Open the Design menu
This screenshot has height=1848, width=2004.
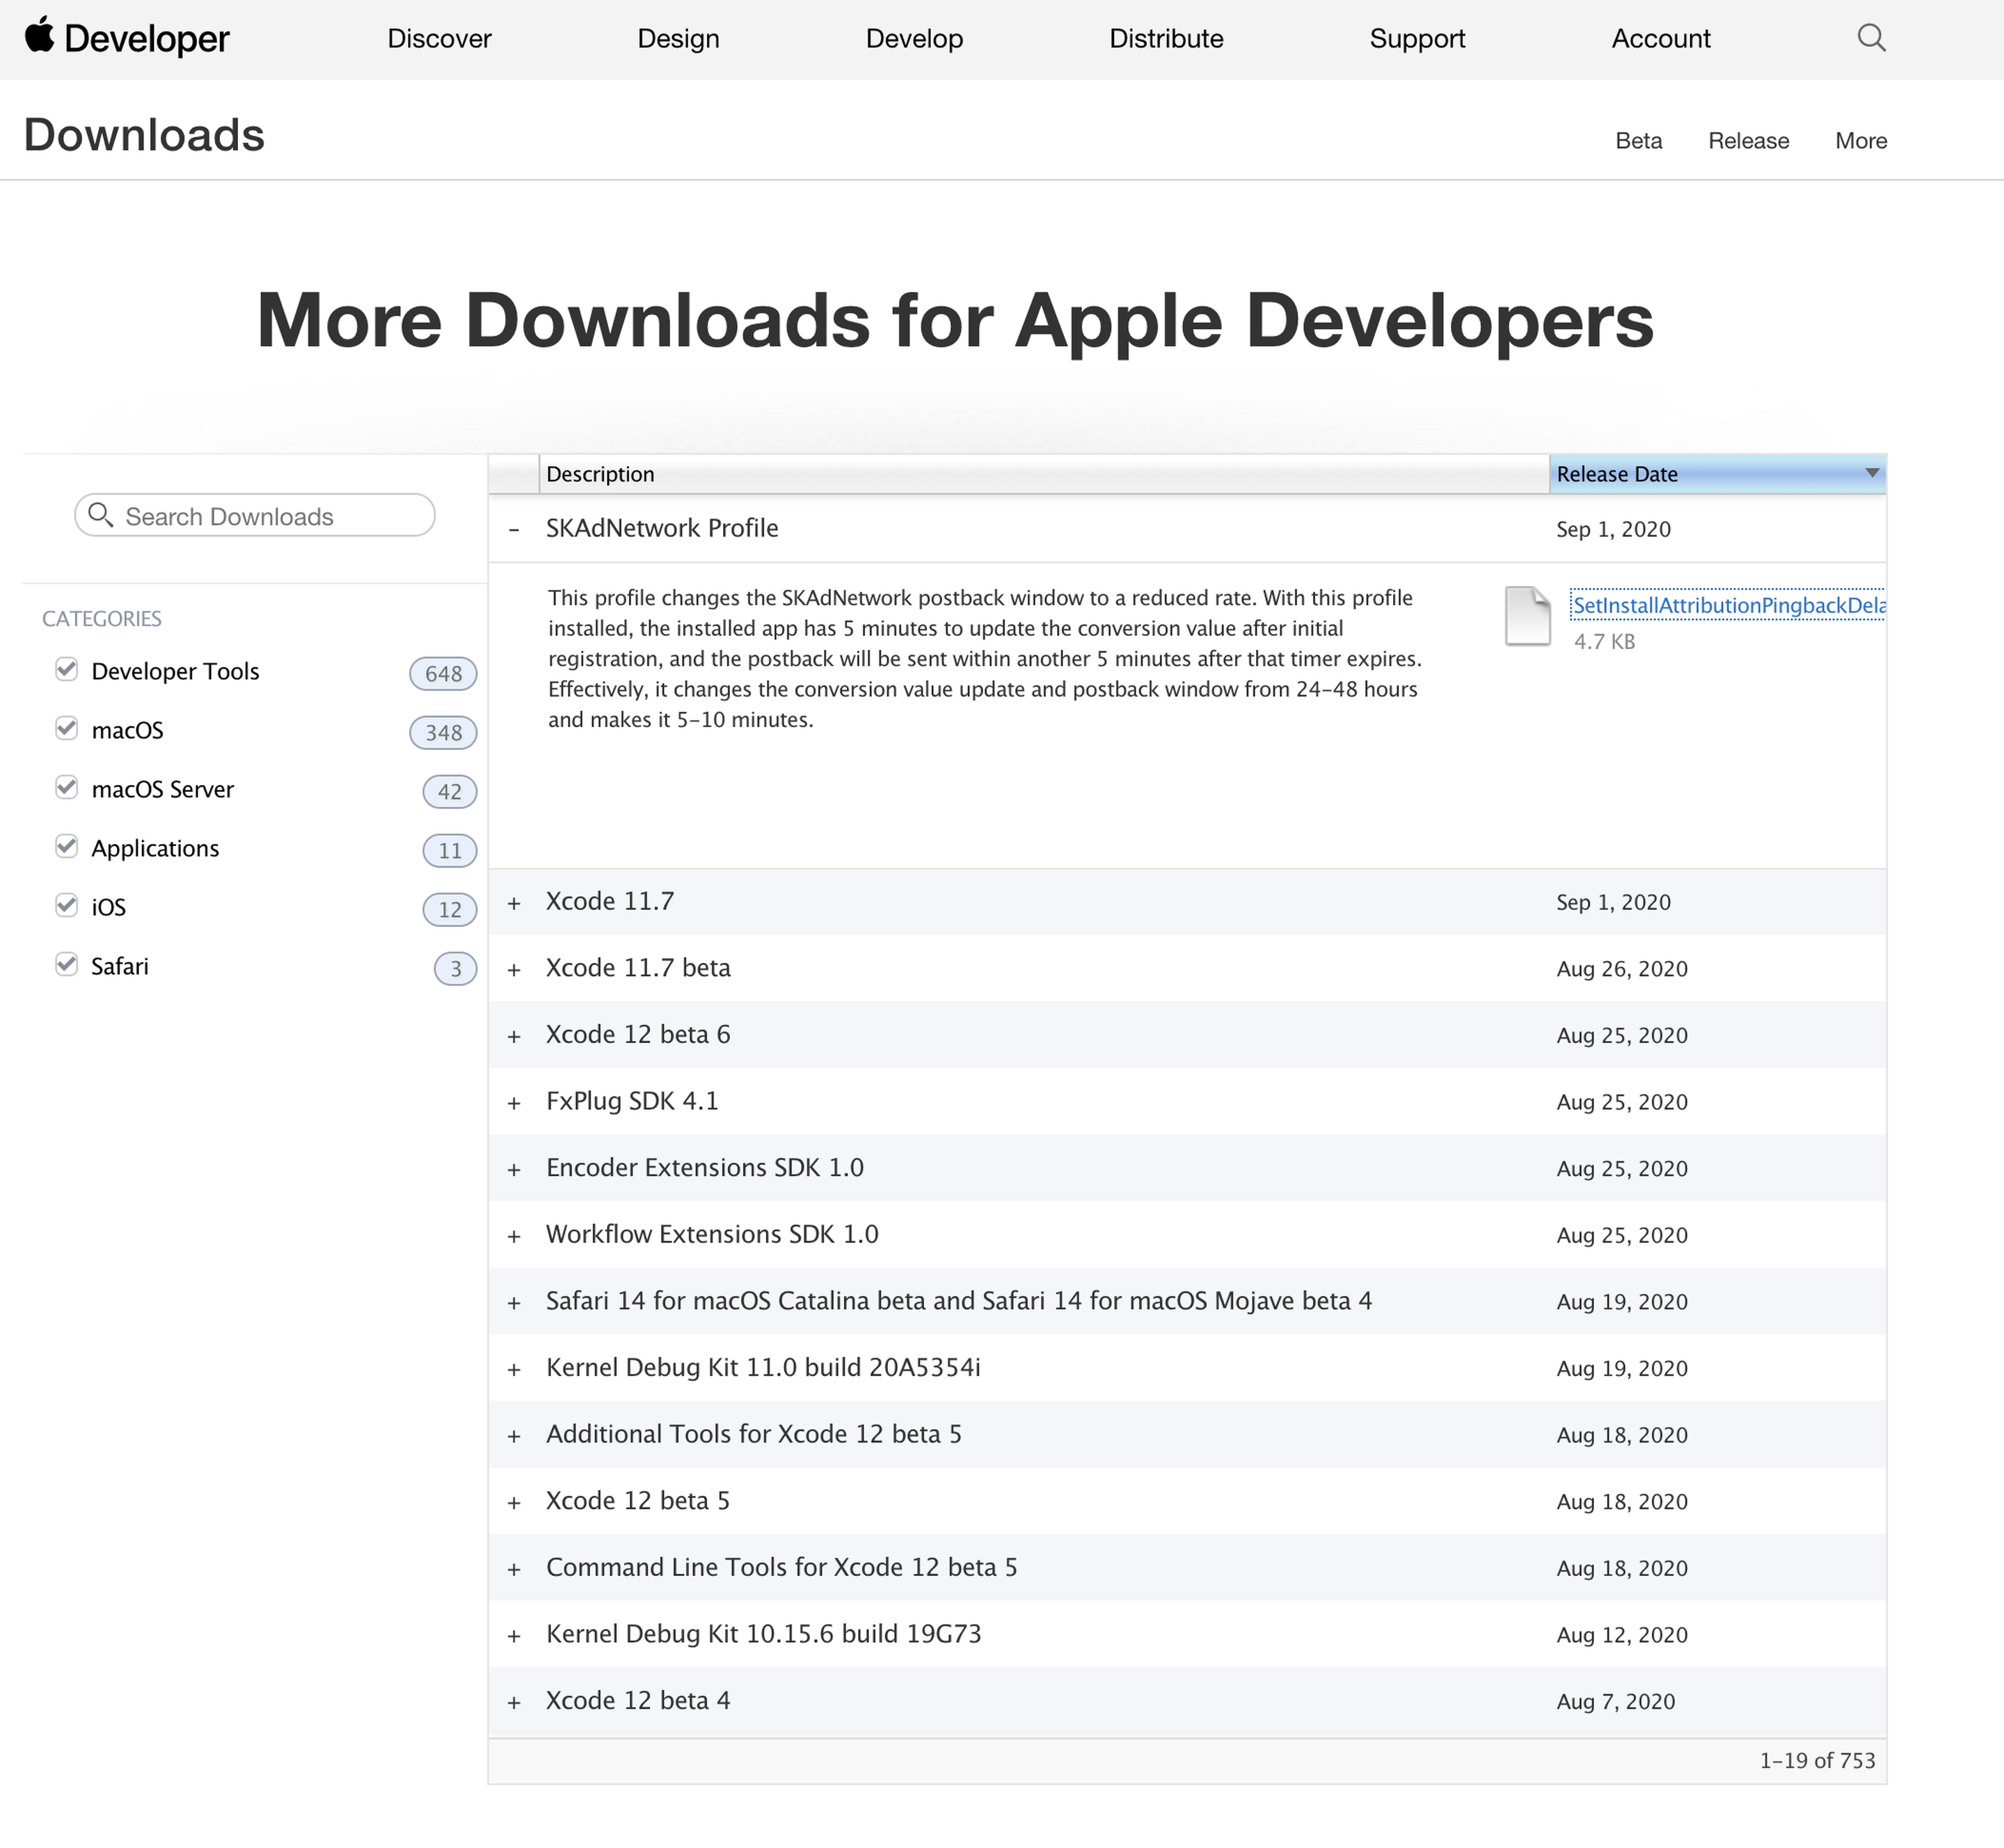[x=678, y=38]
